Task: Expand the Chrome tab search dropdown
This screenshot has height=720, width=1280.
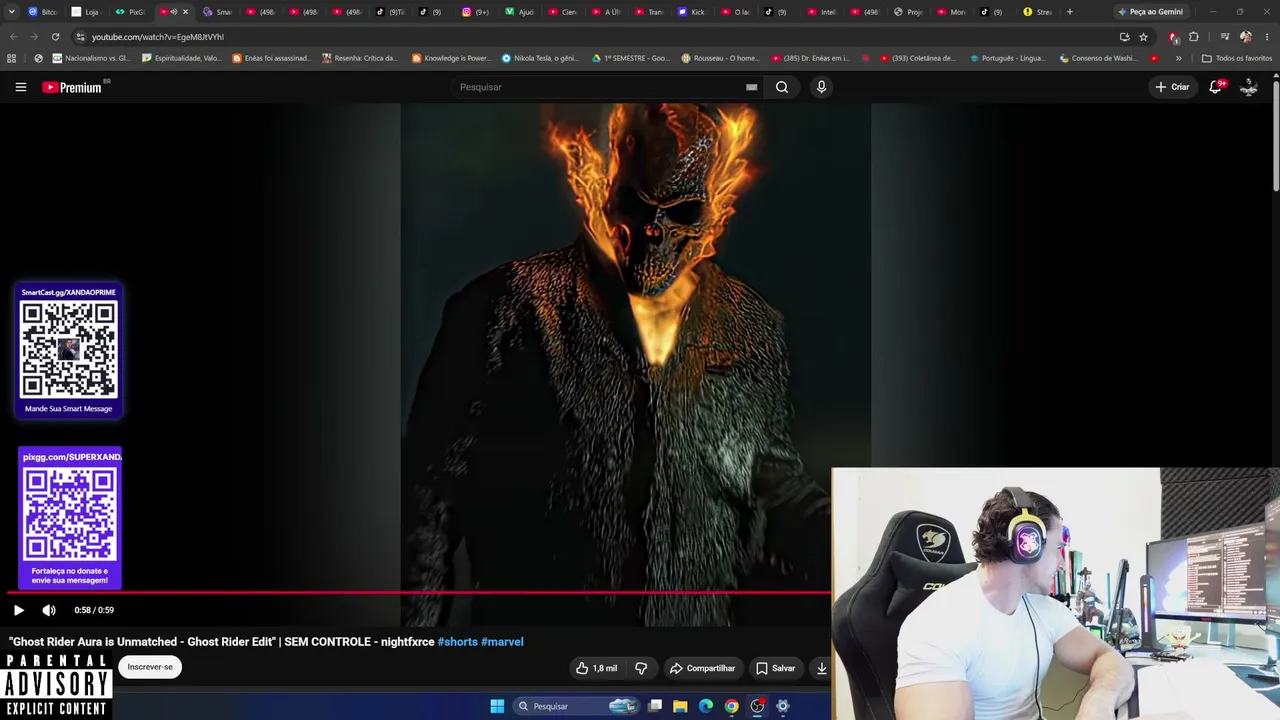Action: (13, 12)
